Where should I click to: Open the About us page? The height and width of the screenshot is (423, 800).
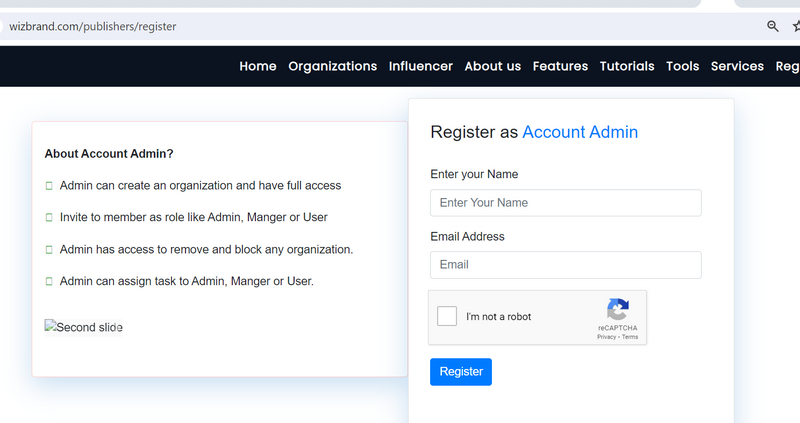[492, 66]
